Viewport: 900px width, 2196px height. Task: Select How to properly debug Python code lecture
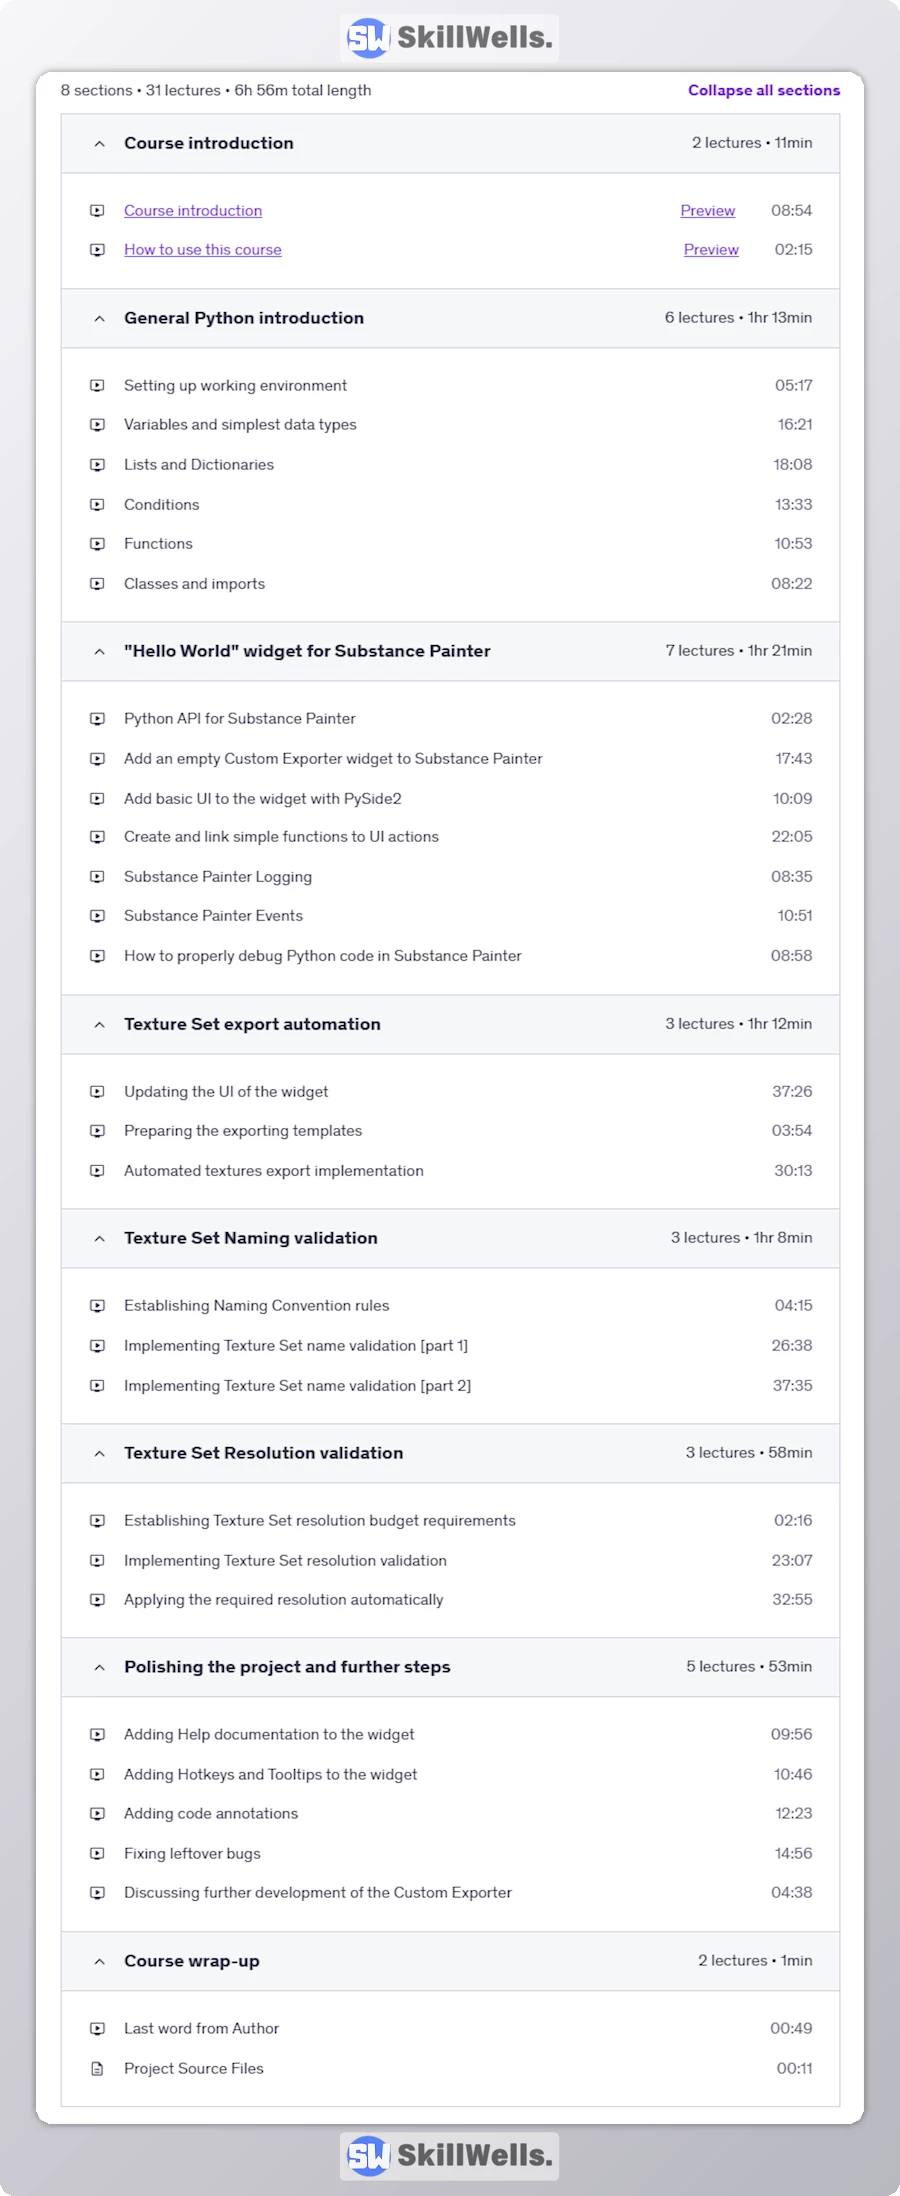[x=323, y=956]
